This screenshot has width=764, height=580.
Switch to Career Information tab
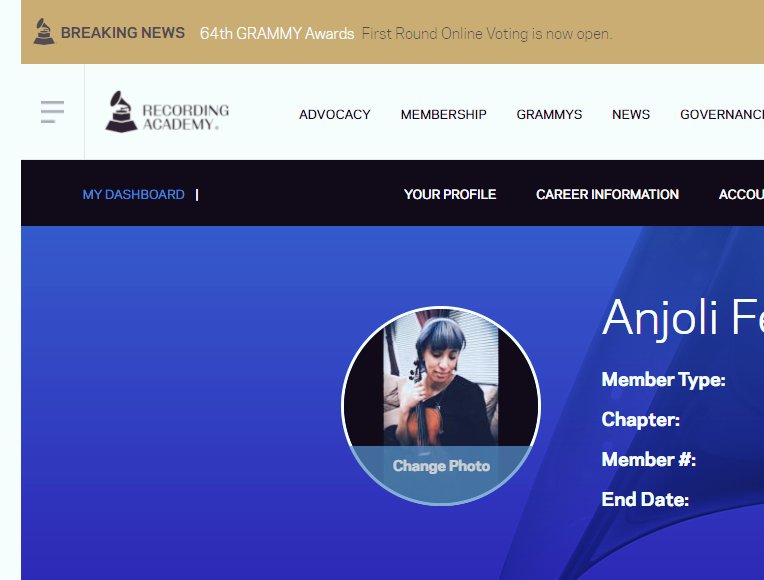point(607,194)
